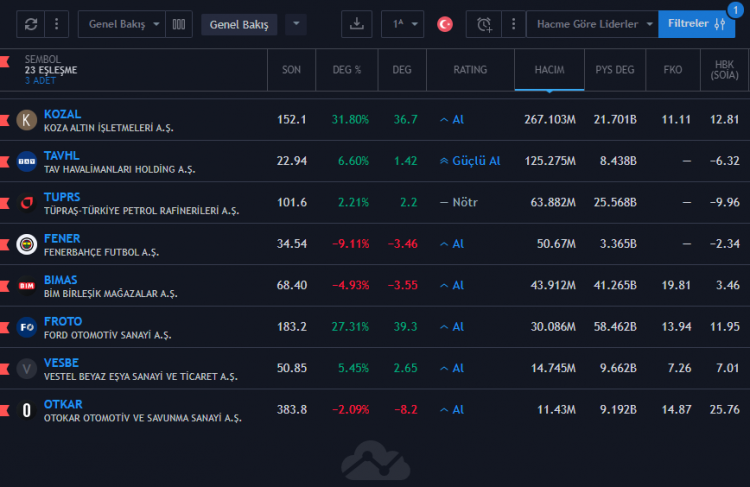Viewport: 750px width, 487px height.
Task: Click the 23 EŞLEŞME match count
Action: [x=51, y=70]
